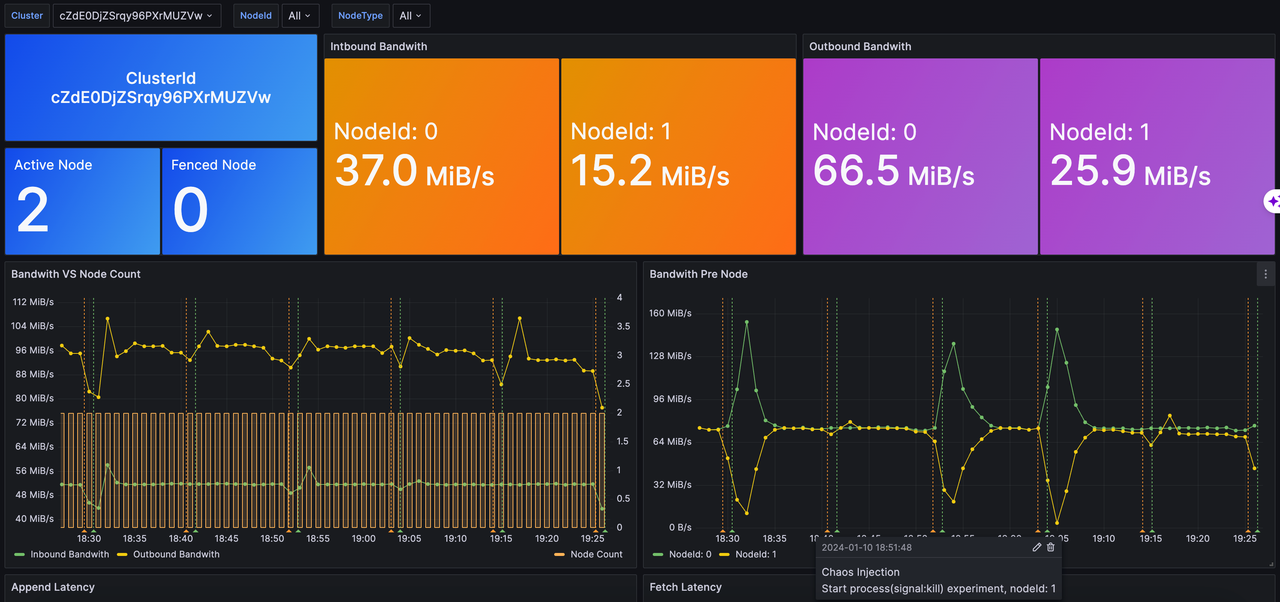The width and height of the screenshot is (1280, 602).
Task: Open the Cluster variable dropdown
Action: pyautogui.click(x=137, y=16)
